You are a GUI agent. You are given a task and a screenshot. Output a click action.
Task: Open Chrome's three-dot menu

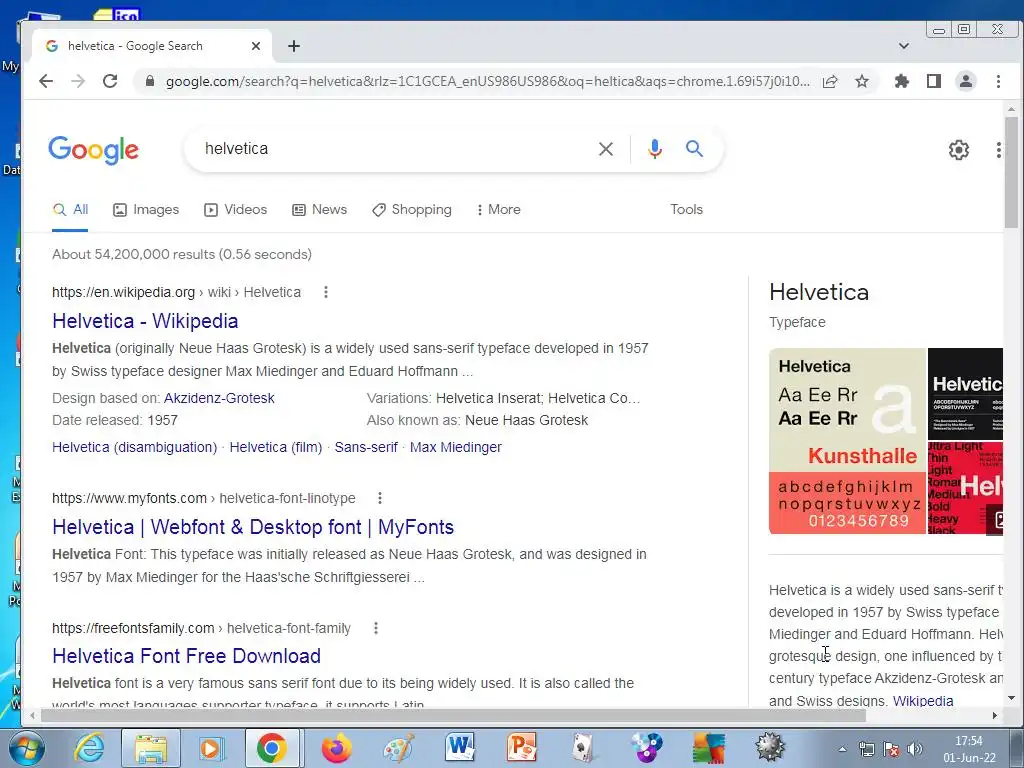[x=998, y=81]
